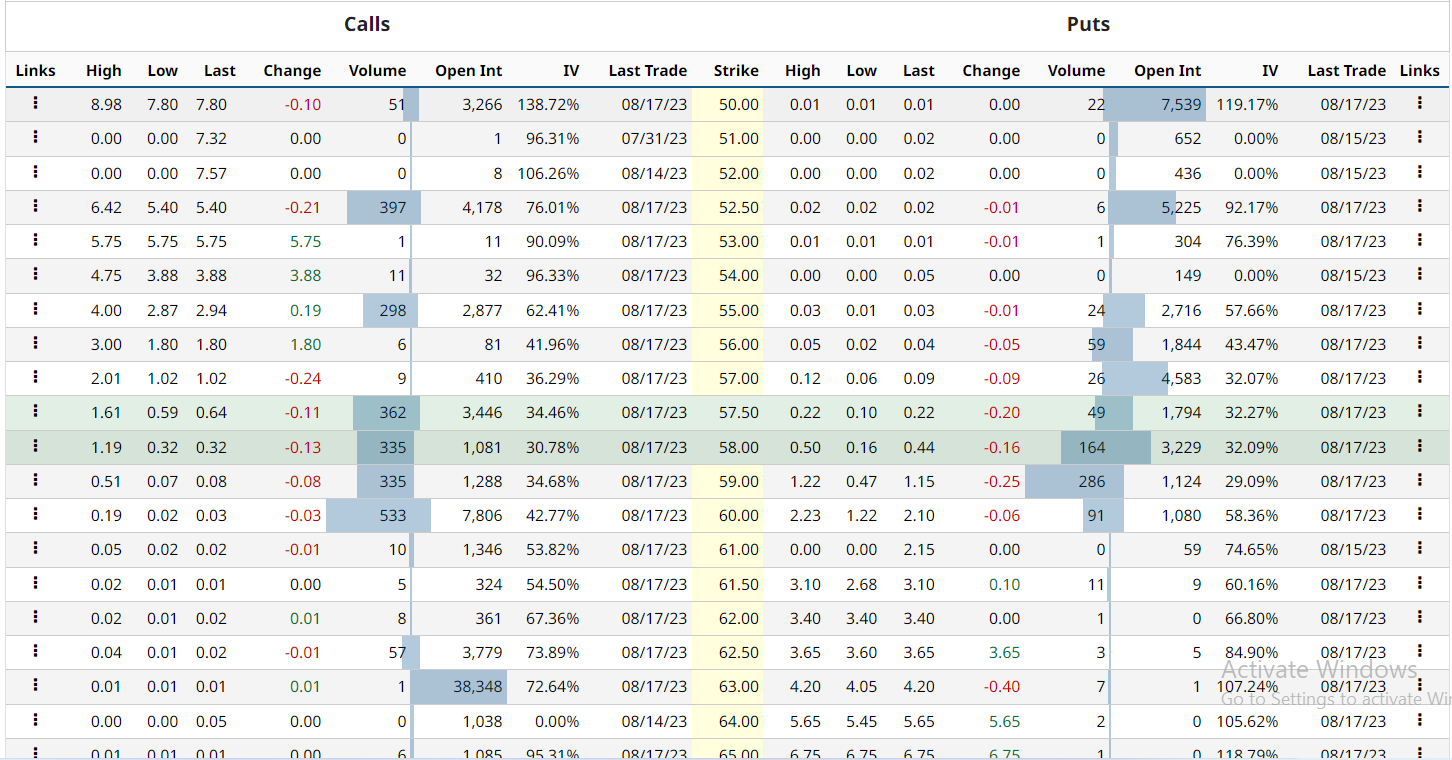1452x760 pixels.
Task: Open puts links menu for strike 56.00
Action: [1419, 343]
